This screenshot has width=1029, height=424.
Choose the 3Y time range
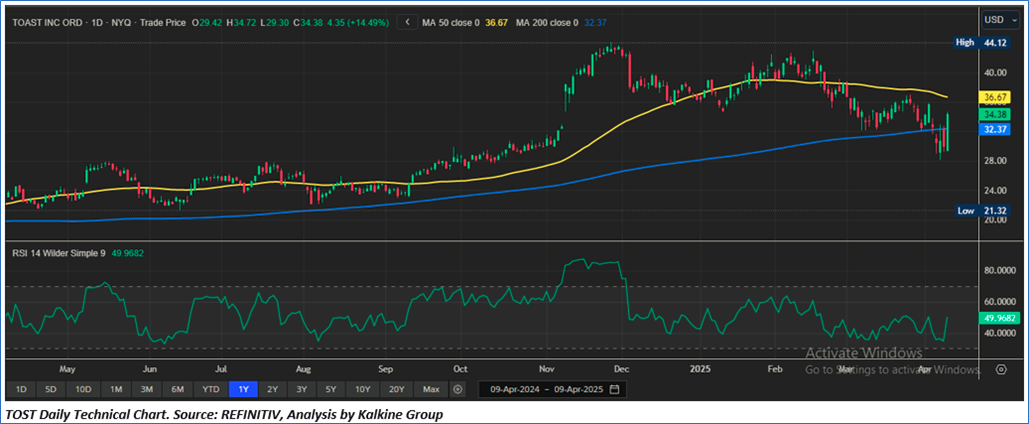(x=301, y=390)
